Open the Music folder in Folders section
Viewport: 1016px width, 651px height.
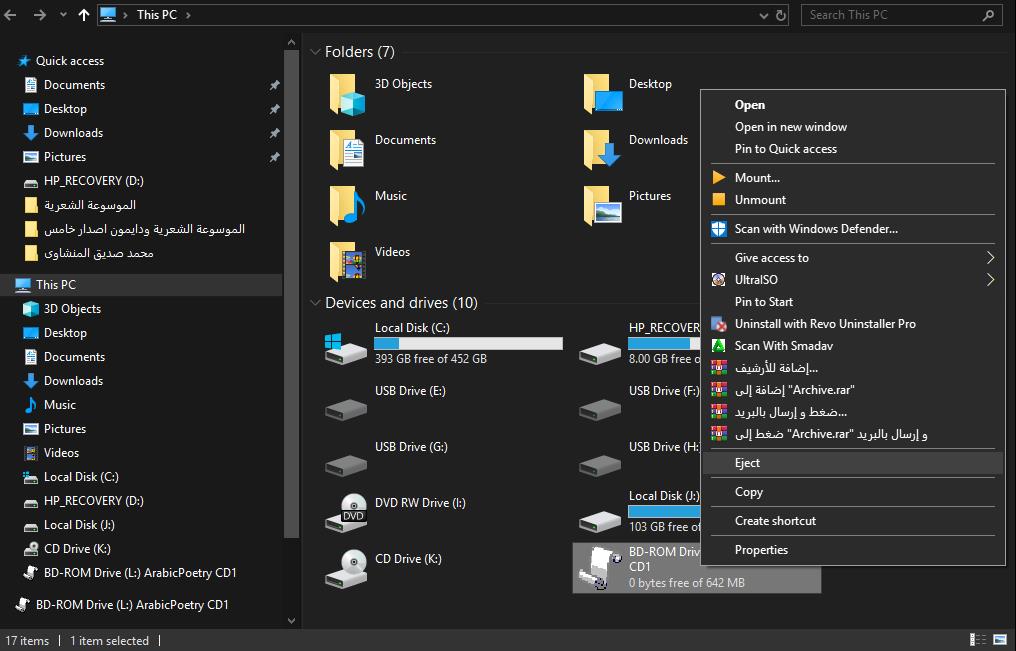point(347,205)
